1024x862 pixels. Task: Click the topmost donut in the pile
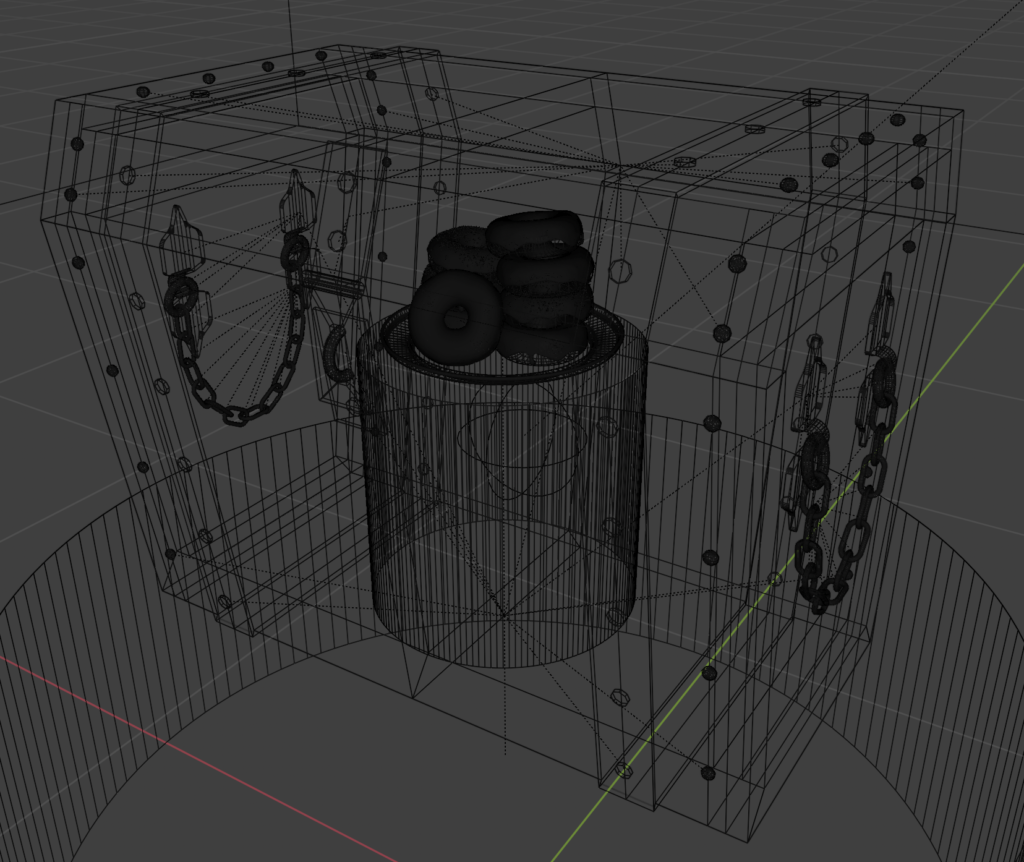coord(535,231)
